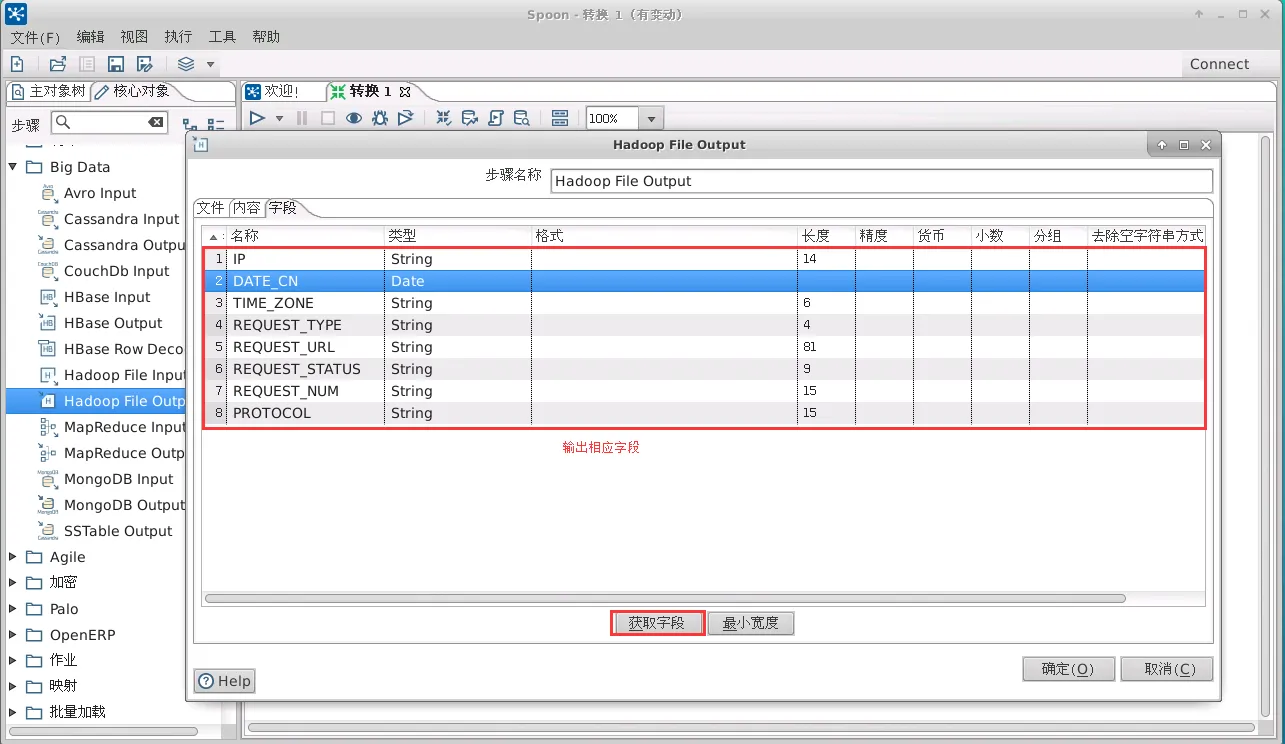Select the REQUEST_URL field row
Image resolution: width=1285 pixels, height=744 pixels.
point(704,347)
